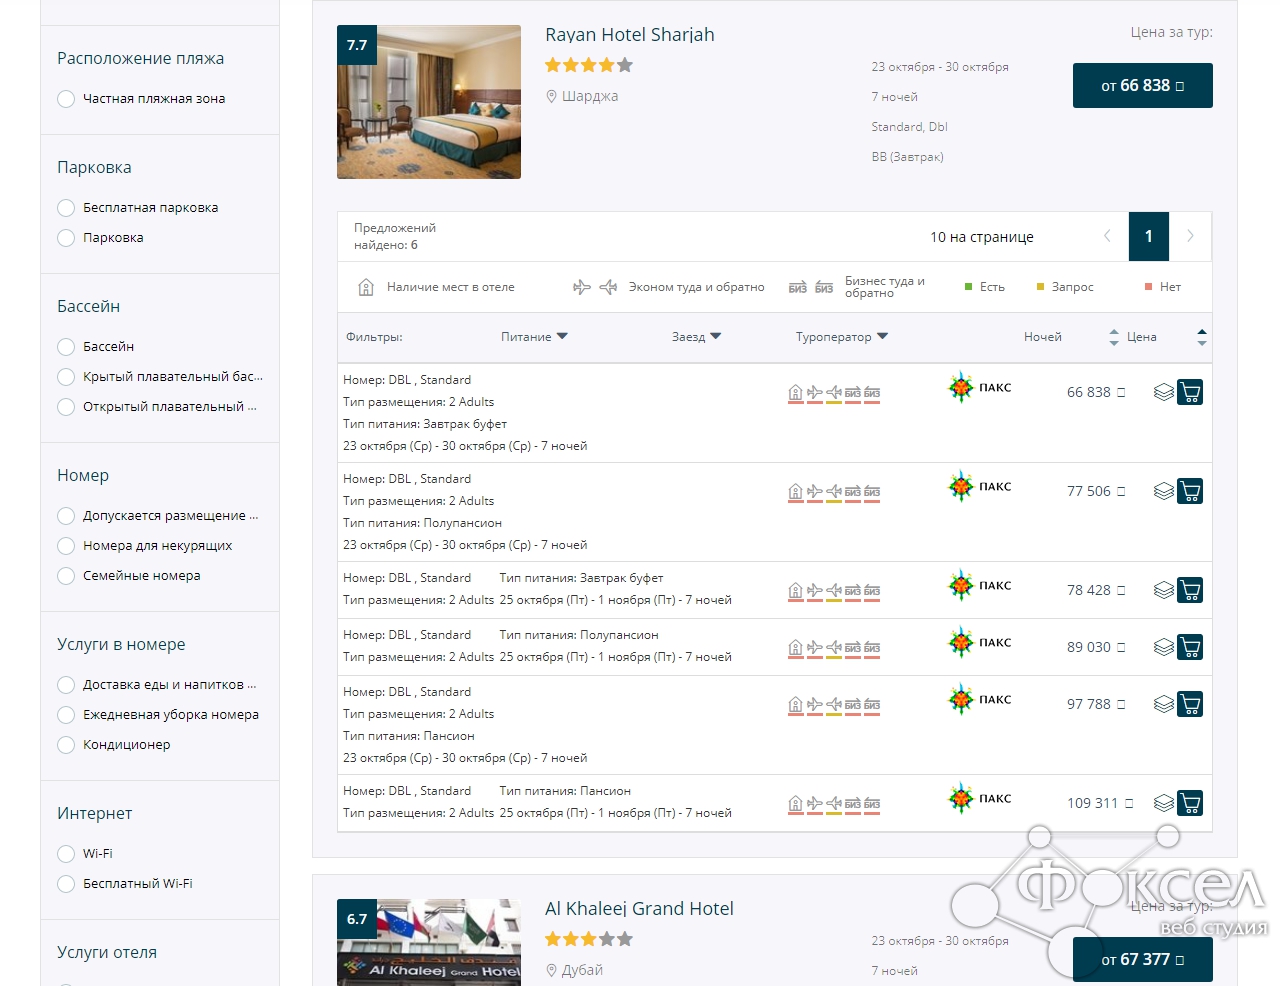This screenshot has width=1280, height=986.
Task: Open the Туроператор filter dropdown
Action: pyautogui.click(x=842, y=337)
